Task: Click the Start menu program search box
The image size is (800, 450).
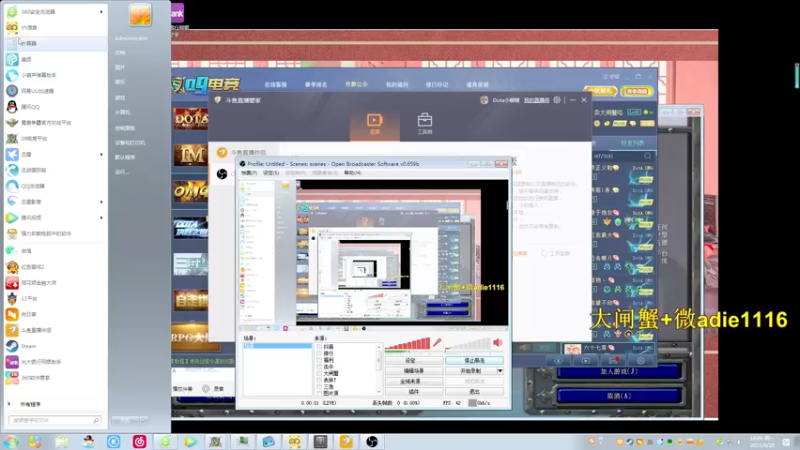Action: coord(54,420)
